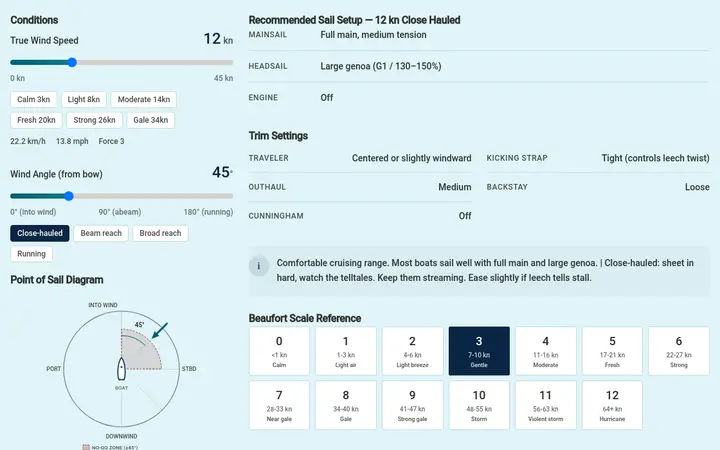Select Beaufort card 10 Storm

479,405
